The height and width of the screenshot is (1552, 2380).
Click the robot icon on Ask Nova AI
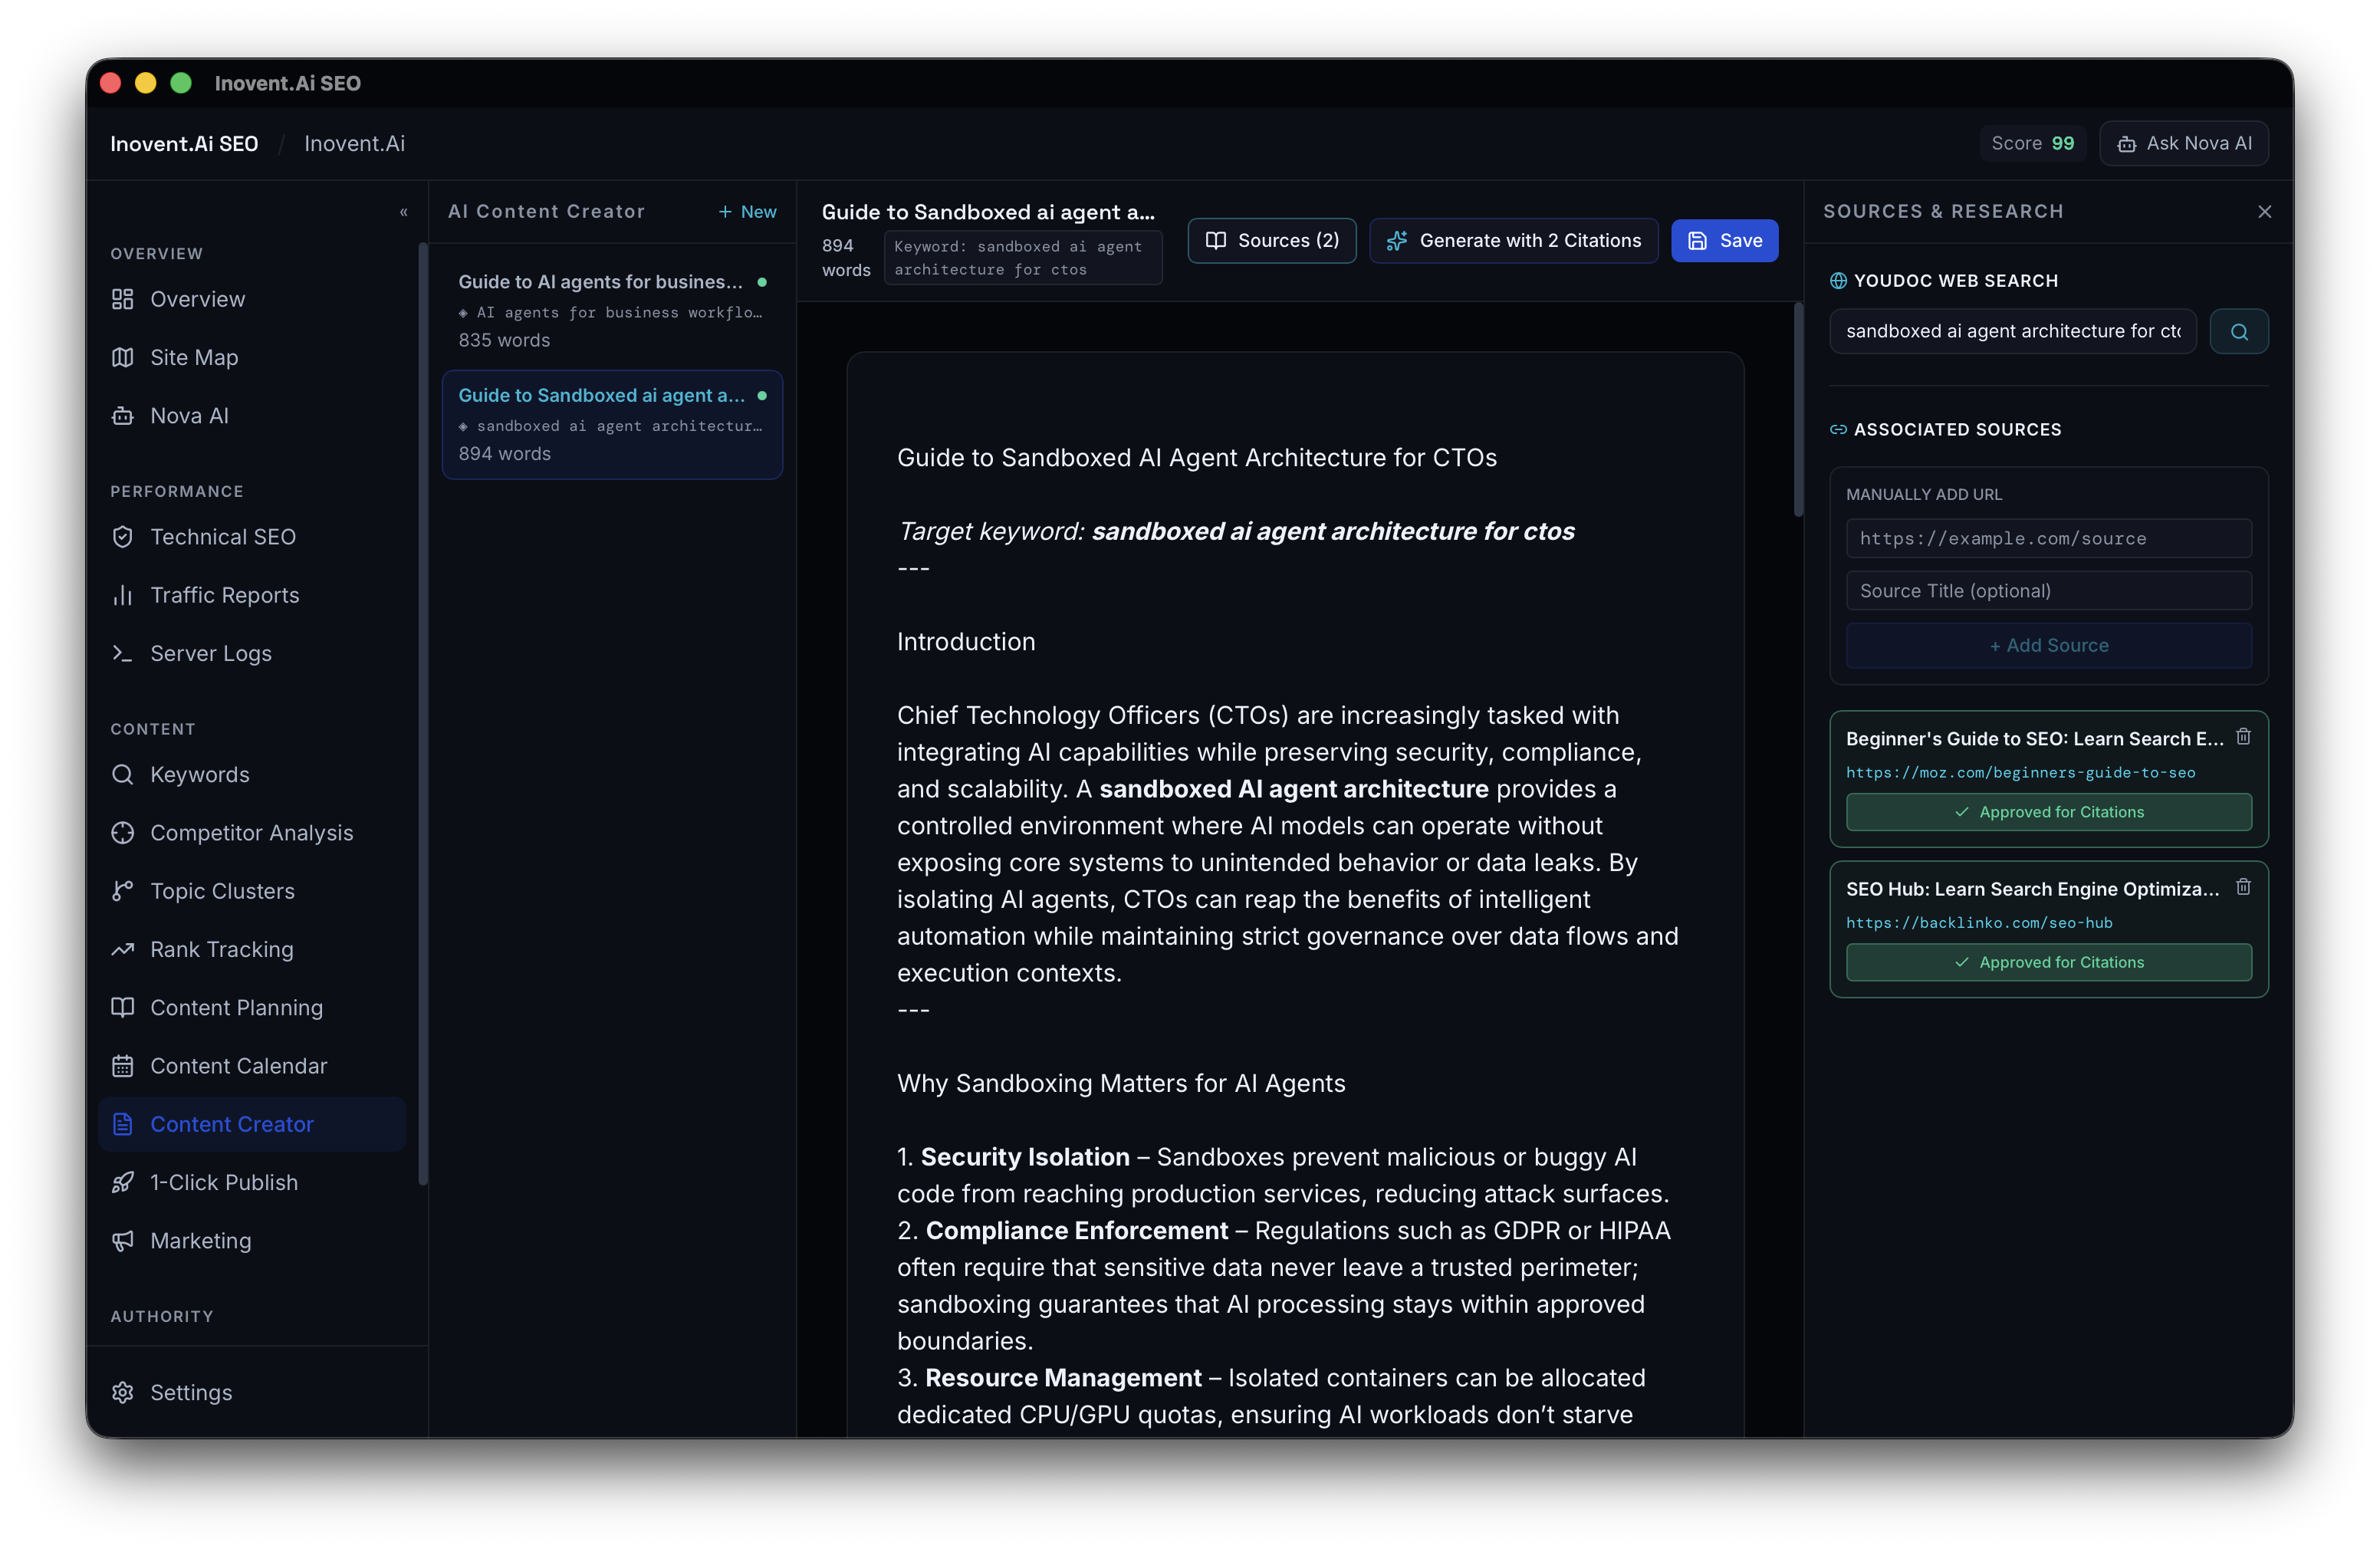click(x=2126, y=144)
